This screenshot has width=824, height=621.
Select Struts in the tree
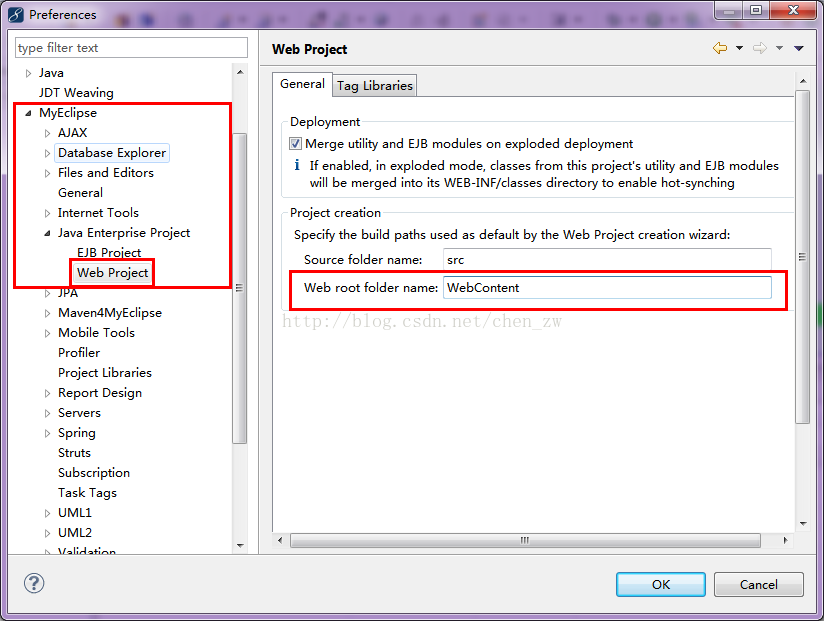click(x=74, y=452)
